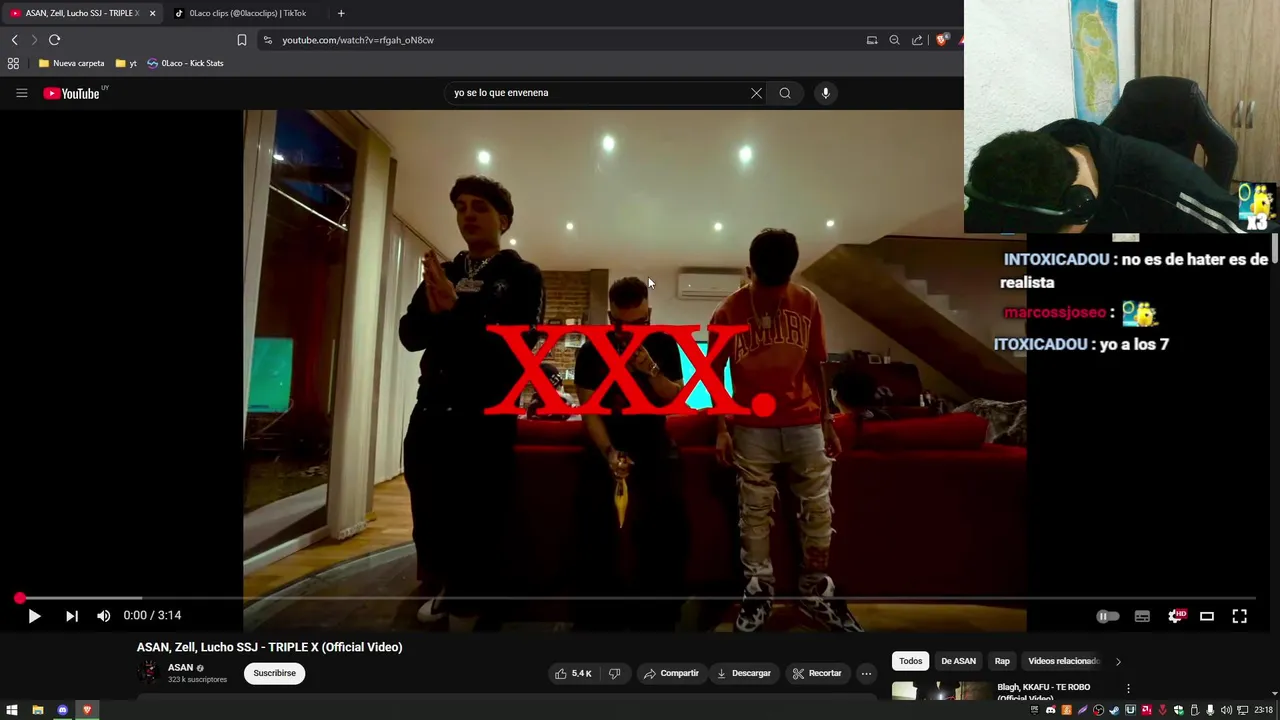Viewport: 1280px width, 720px height.
Task: Like the video showing 5.4 K
Action: [x=573, y=674]
